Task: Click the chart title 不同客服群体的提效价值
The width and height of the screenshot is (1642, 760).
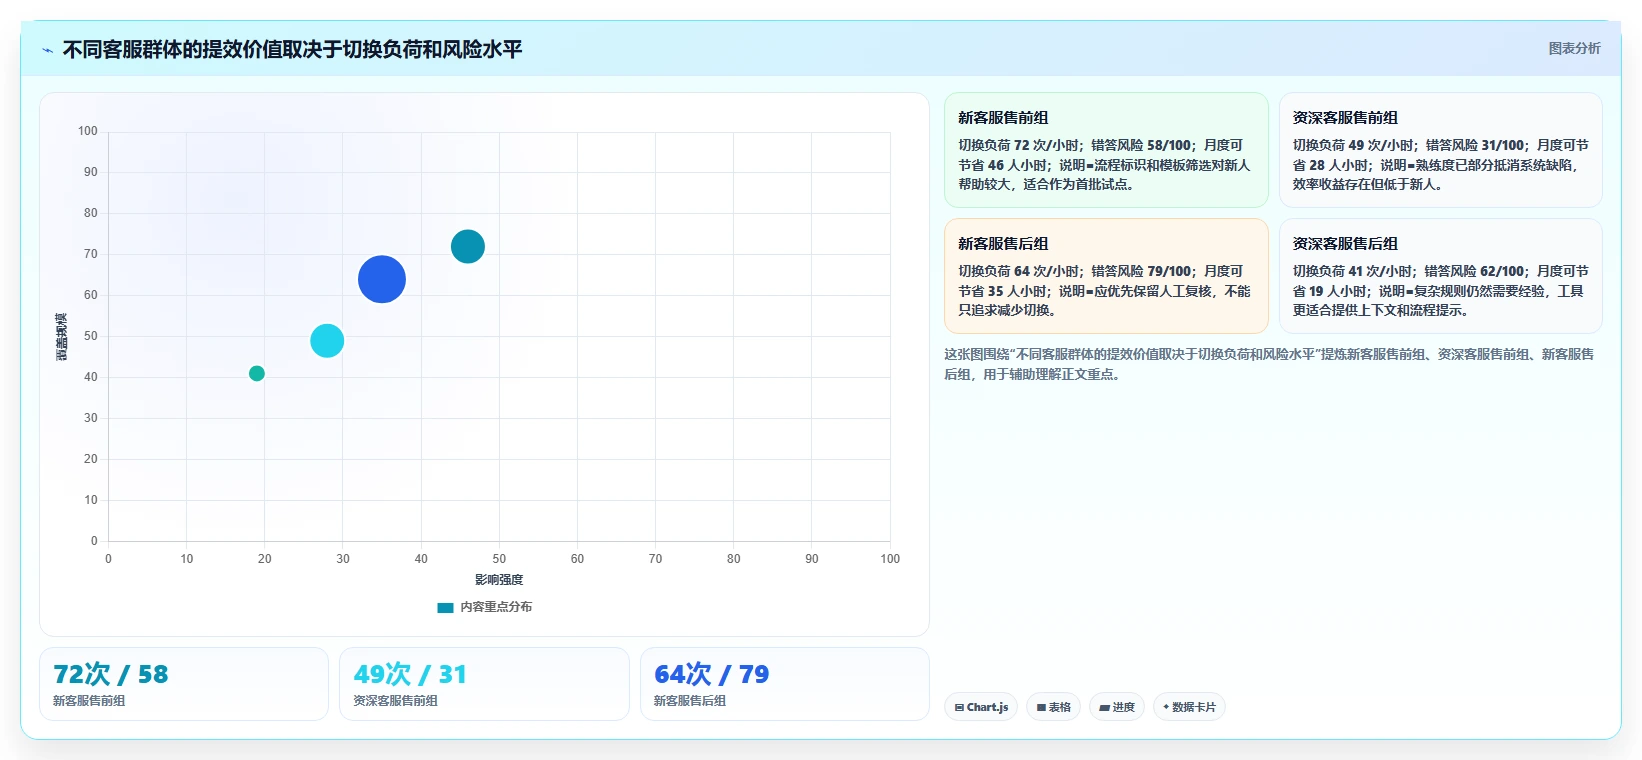Action: [x=292, y=50]
